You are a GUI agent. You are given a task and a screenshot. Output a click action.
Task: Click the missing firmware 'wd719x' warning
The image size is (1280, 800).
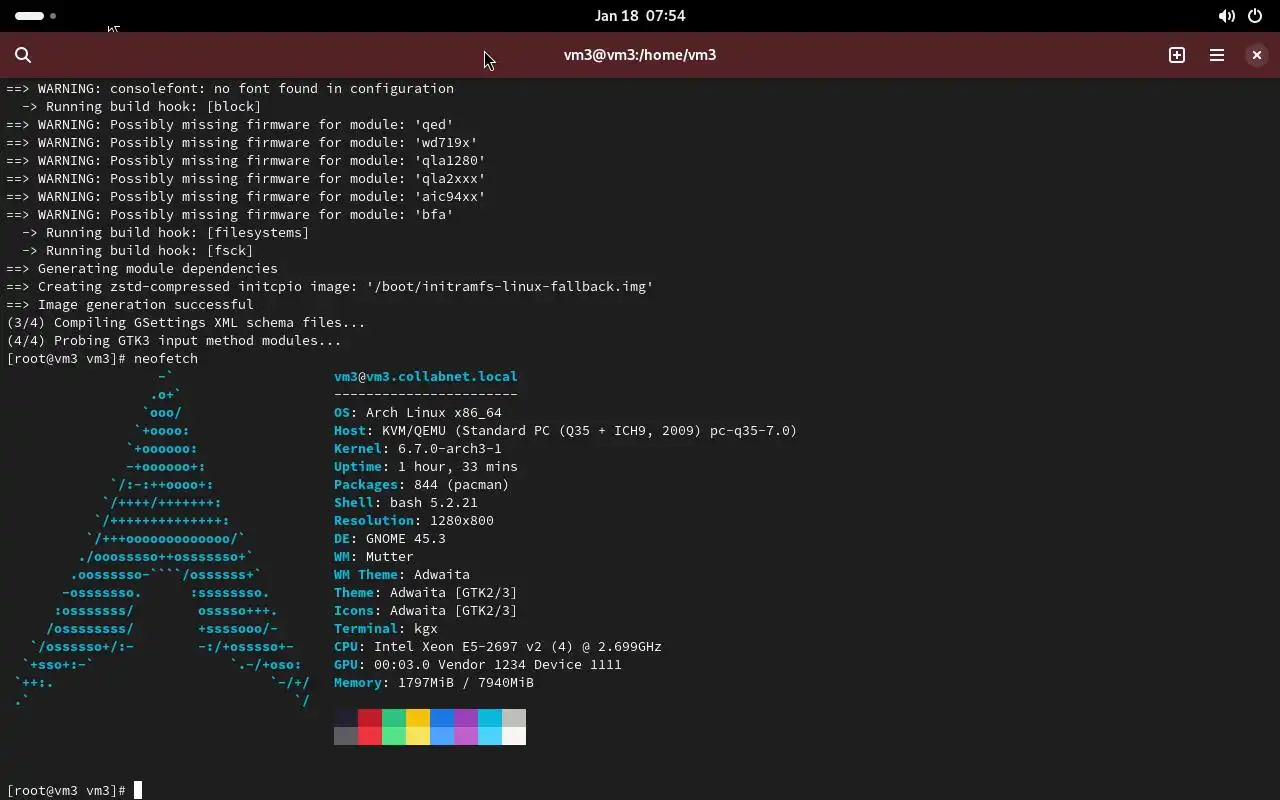point(242,143)
